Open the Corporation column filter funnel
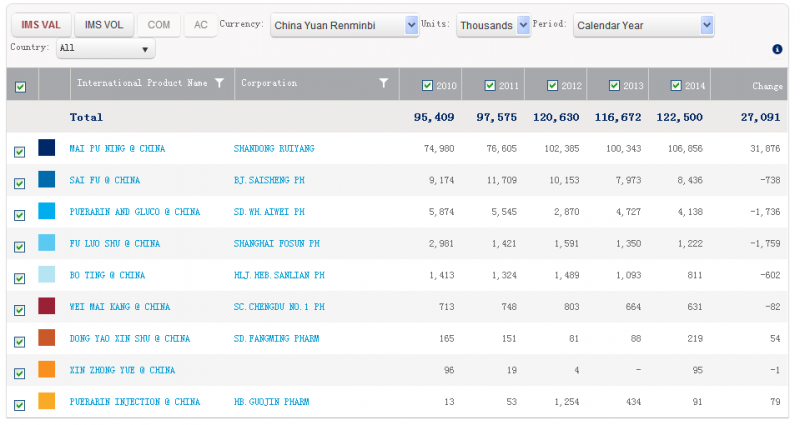The width and height of the screenshot is (800, 425). point(384,83)
